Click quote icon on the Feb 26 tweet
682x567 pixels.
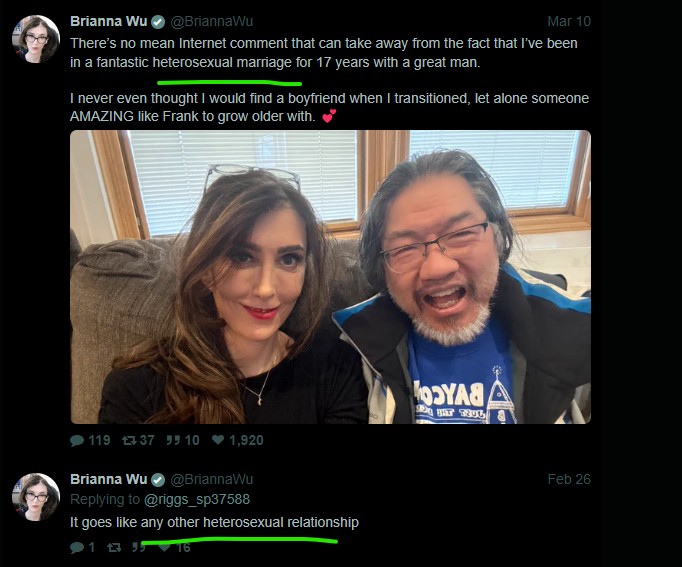tap(138, 547)
